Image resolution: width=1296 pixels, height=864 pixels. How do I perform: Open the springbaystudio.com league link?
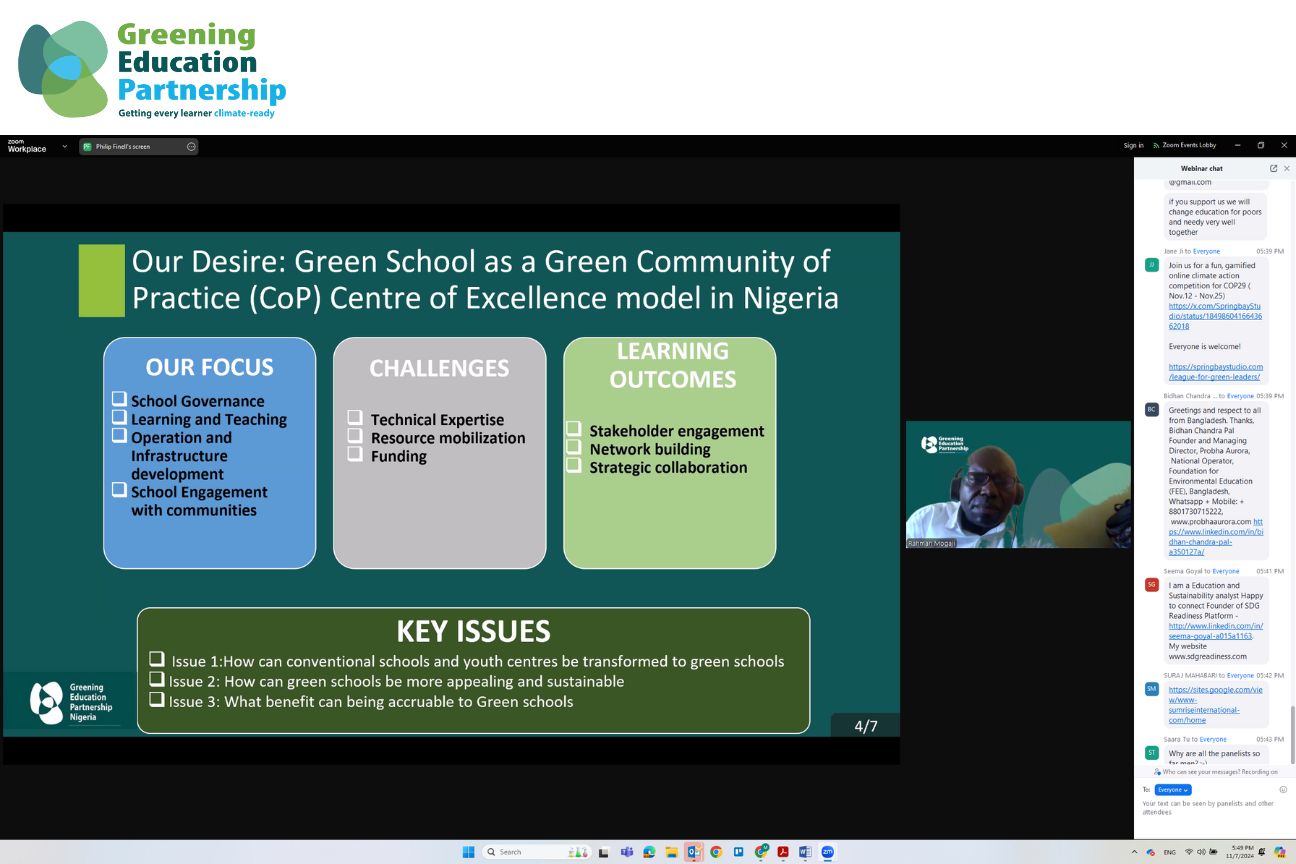click(1215, 372)
